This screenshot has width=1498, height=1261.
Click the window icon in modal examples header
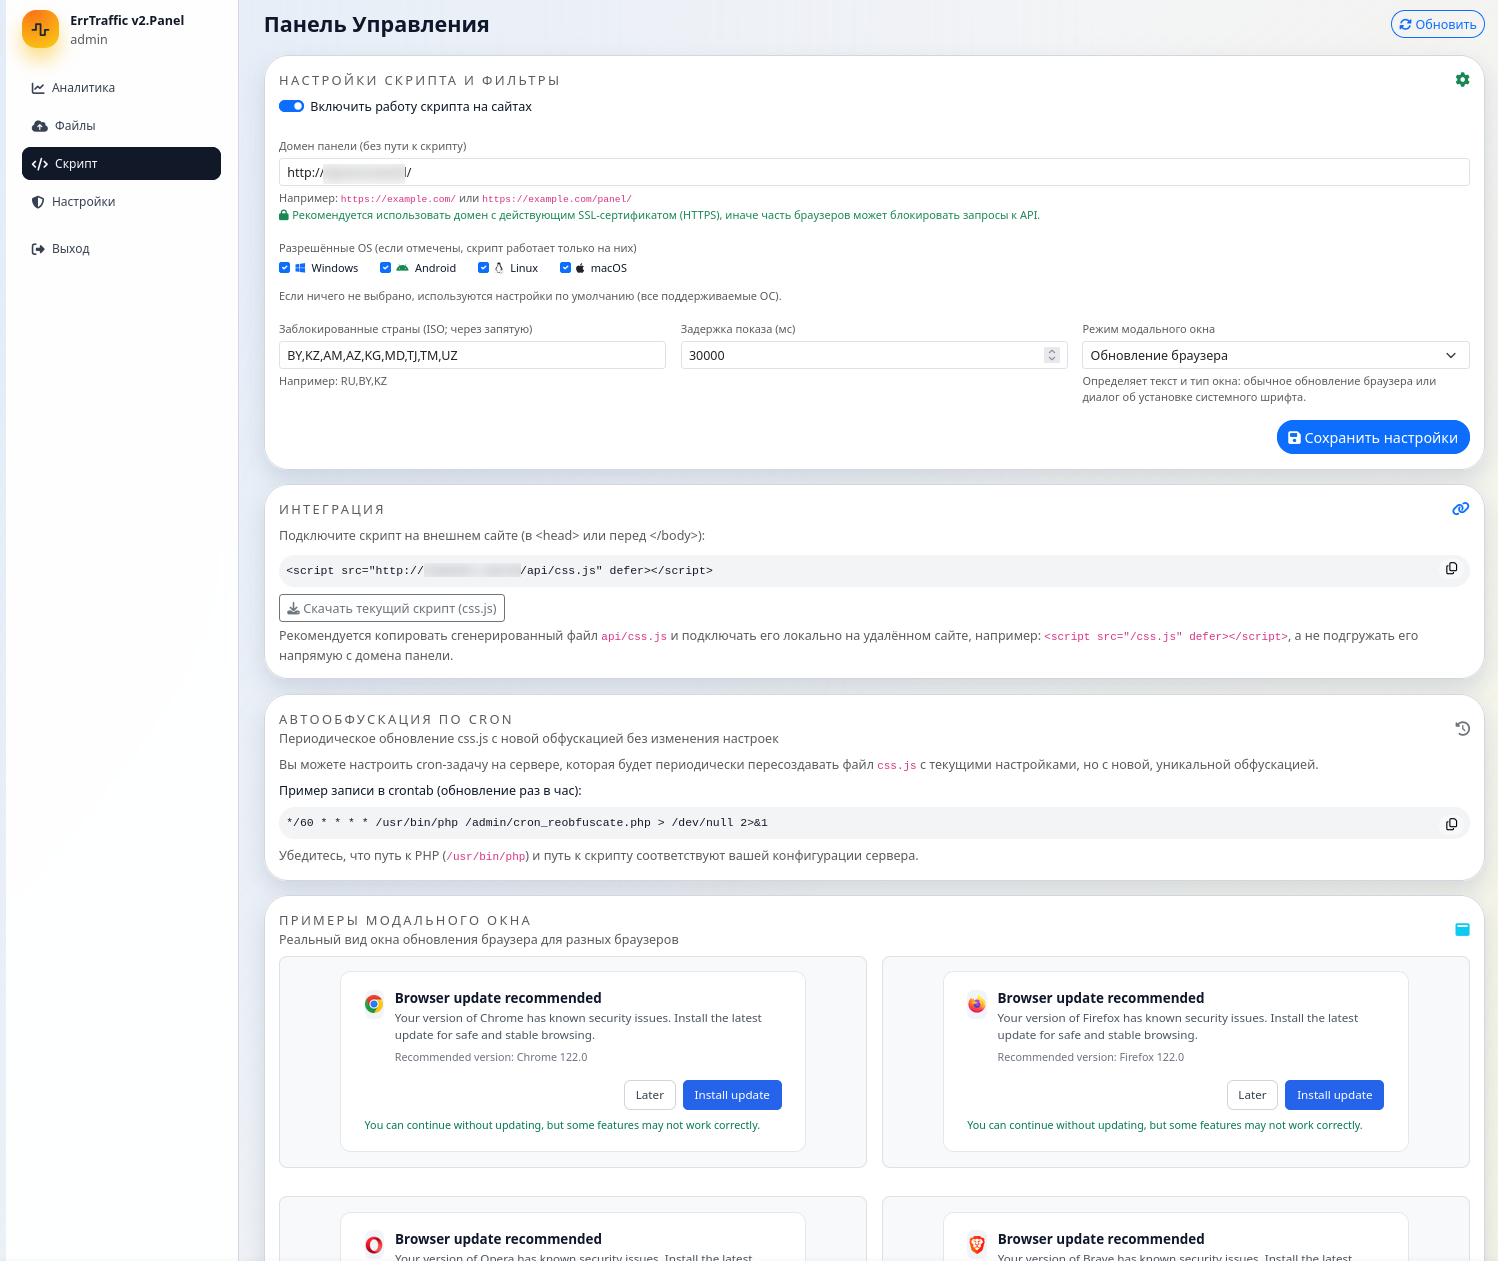(1462, 929)
